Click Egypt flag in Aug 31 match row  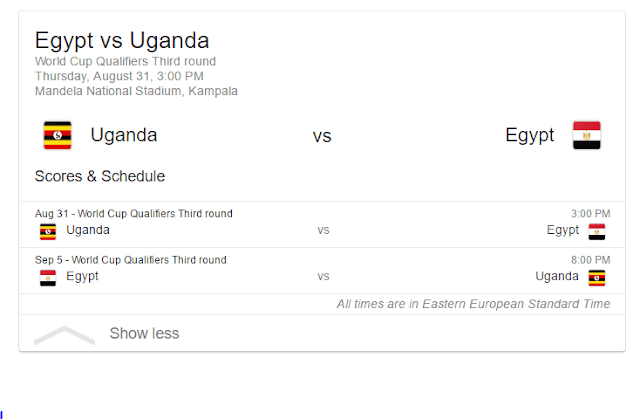point(597,232)
